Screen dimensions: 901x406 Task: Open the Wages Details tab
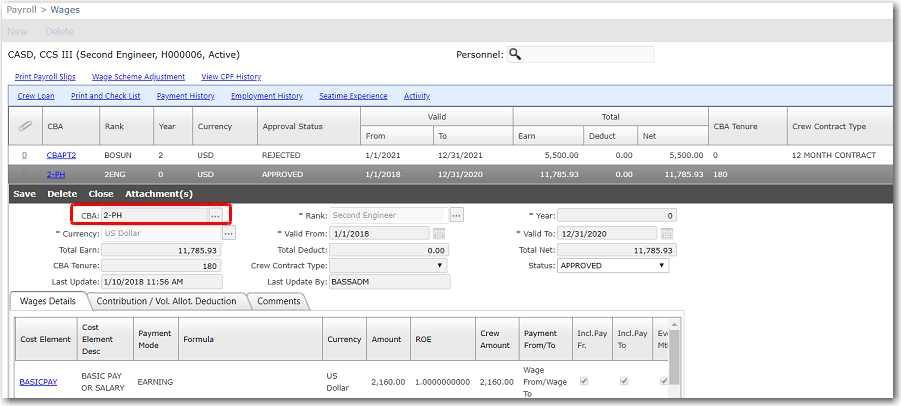coord(48,301)
